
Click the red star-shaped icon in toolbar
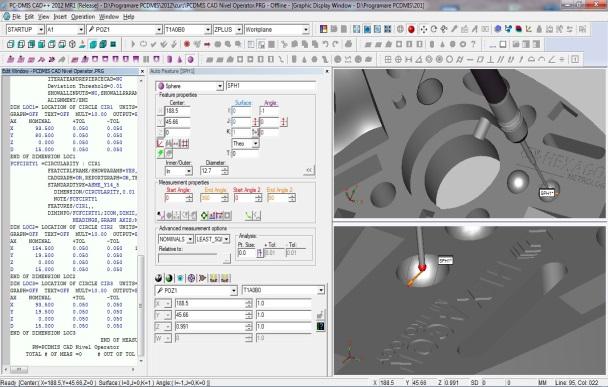[187, 44]
